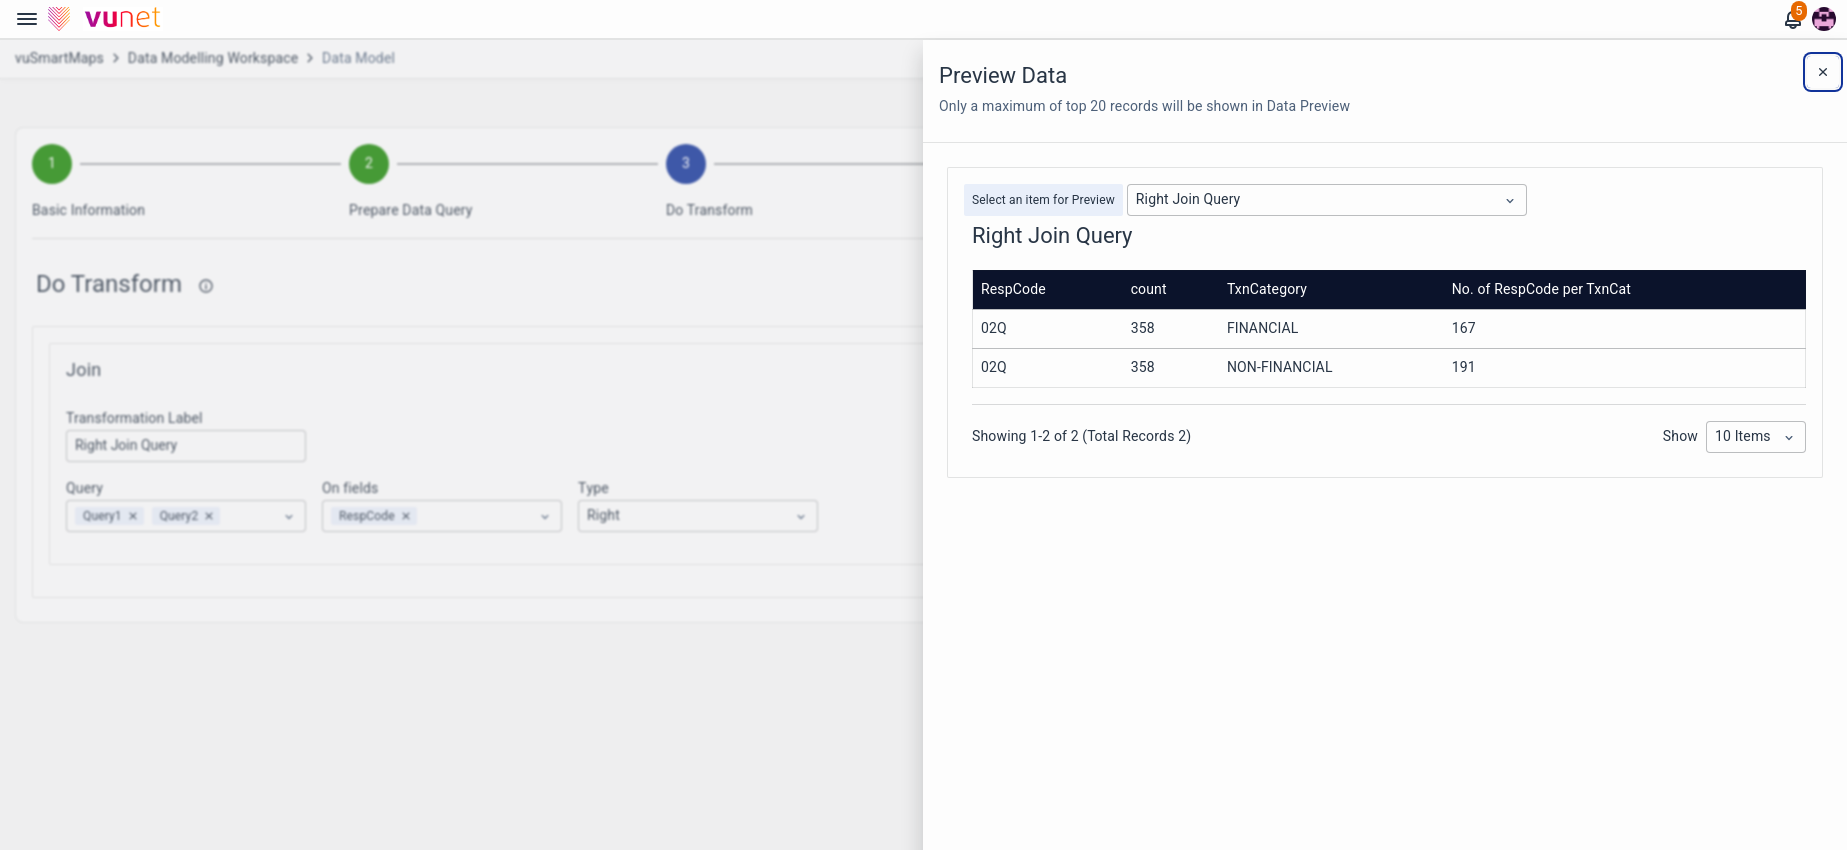Click the Transformation Label input field

pyautogui.click(x=185, y=446)
